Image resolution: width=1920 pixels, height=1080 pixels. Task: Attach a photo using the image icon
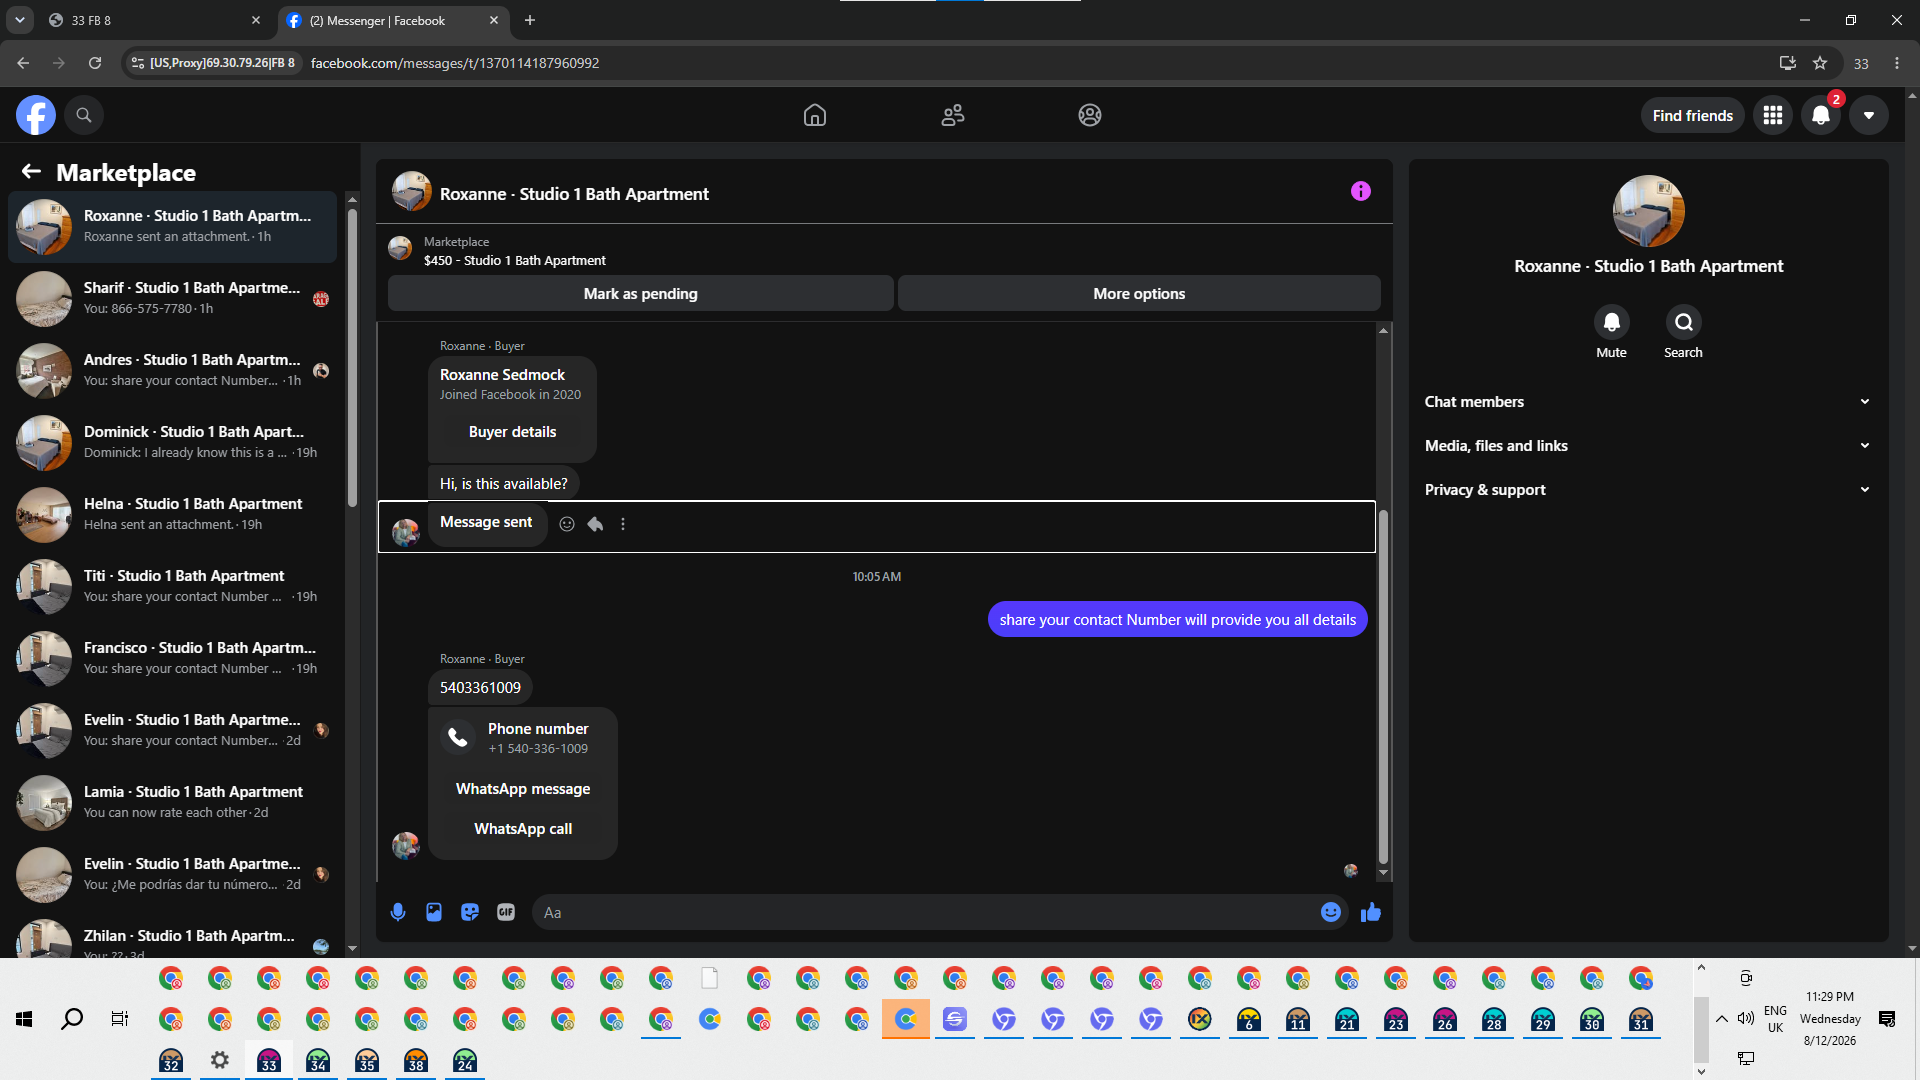point(434,912)
